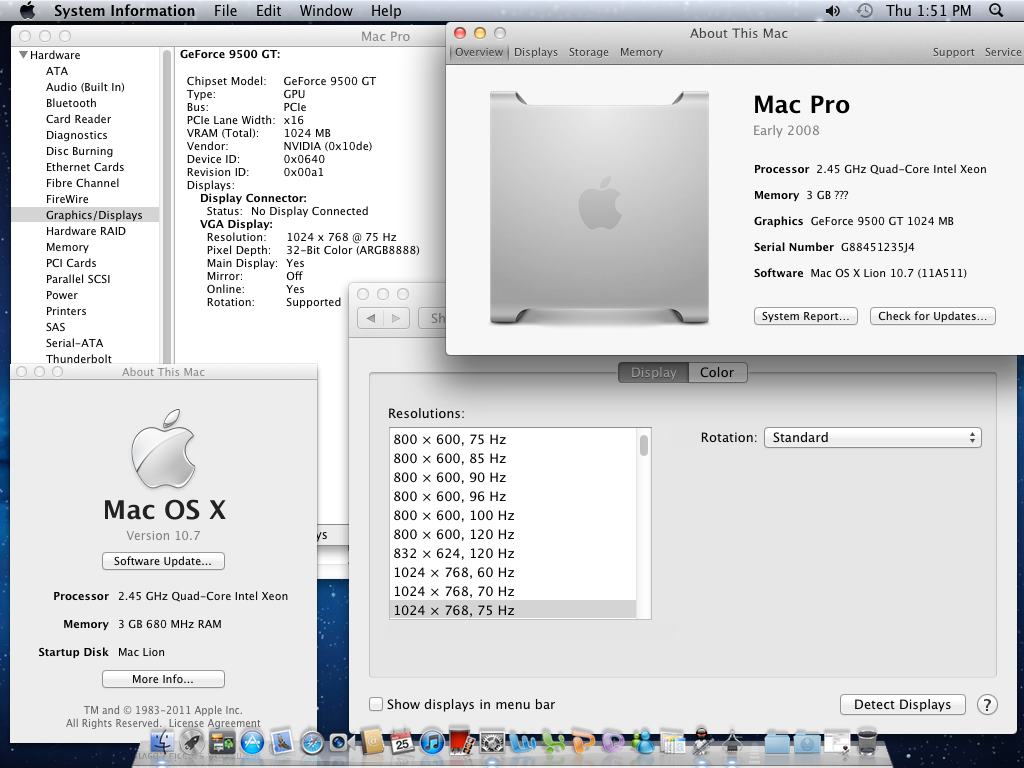1024x768 pixels.
Task: Open Microsoft Messenger in the Dock
Action: [x=642, y=743]
